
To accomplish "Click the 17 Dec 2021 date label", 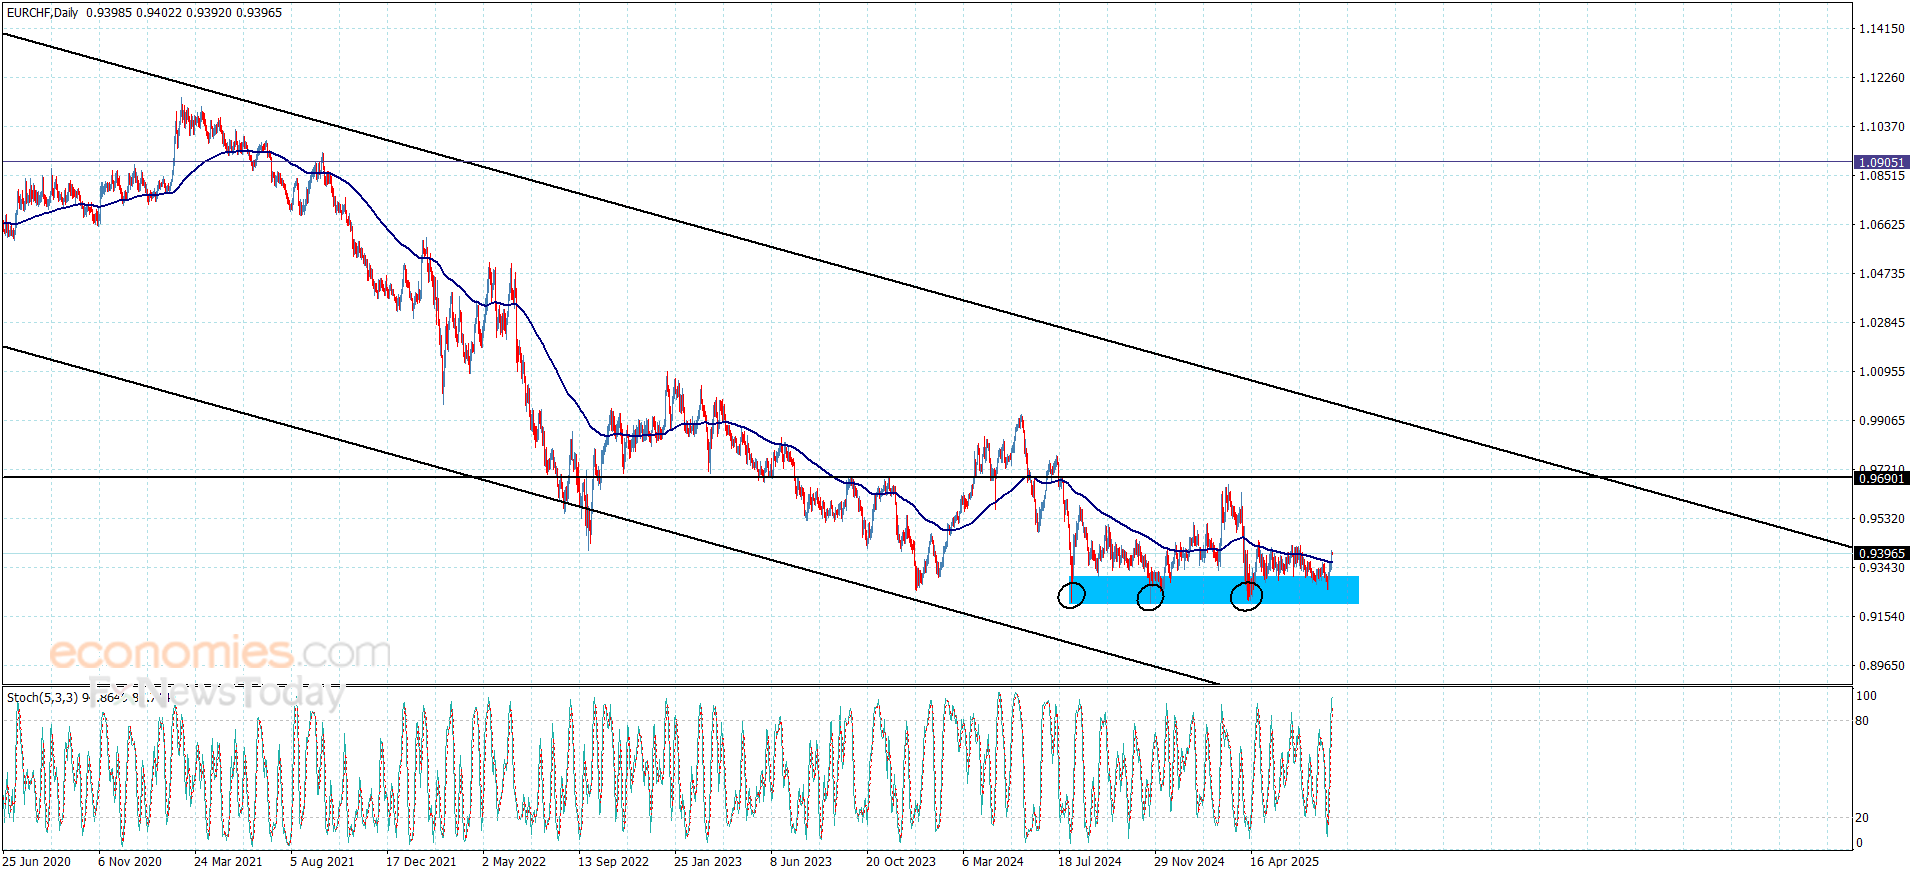I will tap(421, 862).
